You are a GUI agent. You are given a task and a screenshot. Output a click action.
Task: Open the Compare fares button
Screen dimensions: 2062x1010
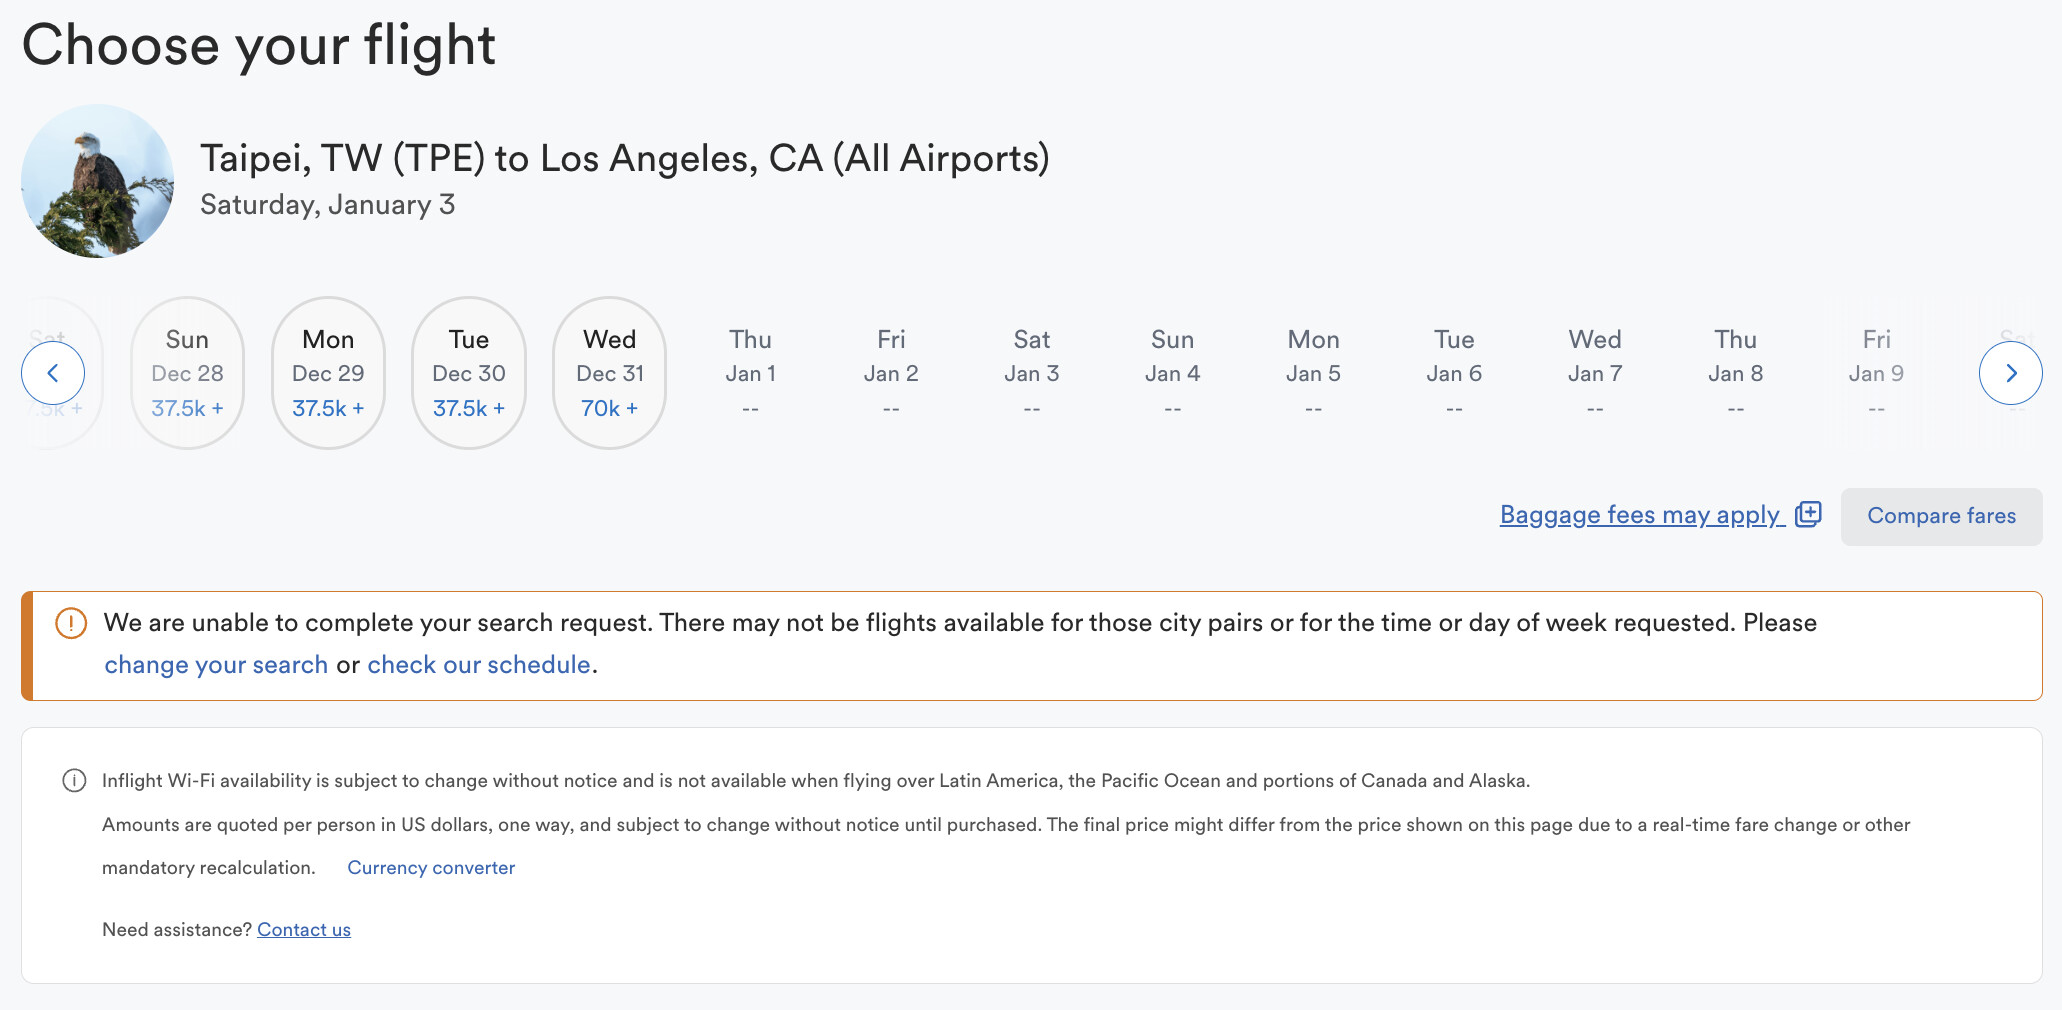click(1941, 516)
